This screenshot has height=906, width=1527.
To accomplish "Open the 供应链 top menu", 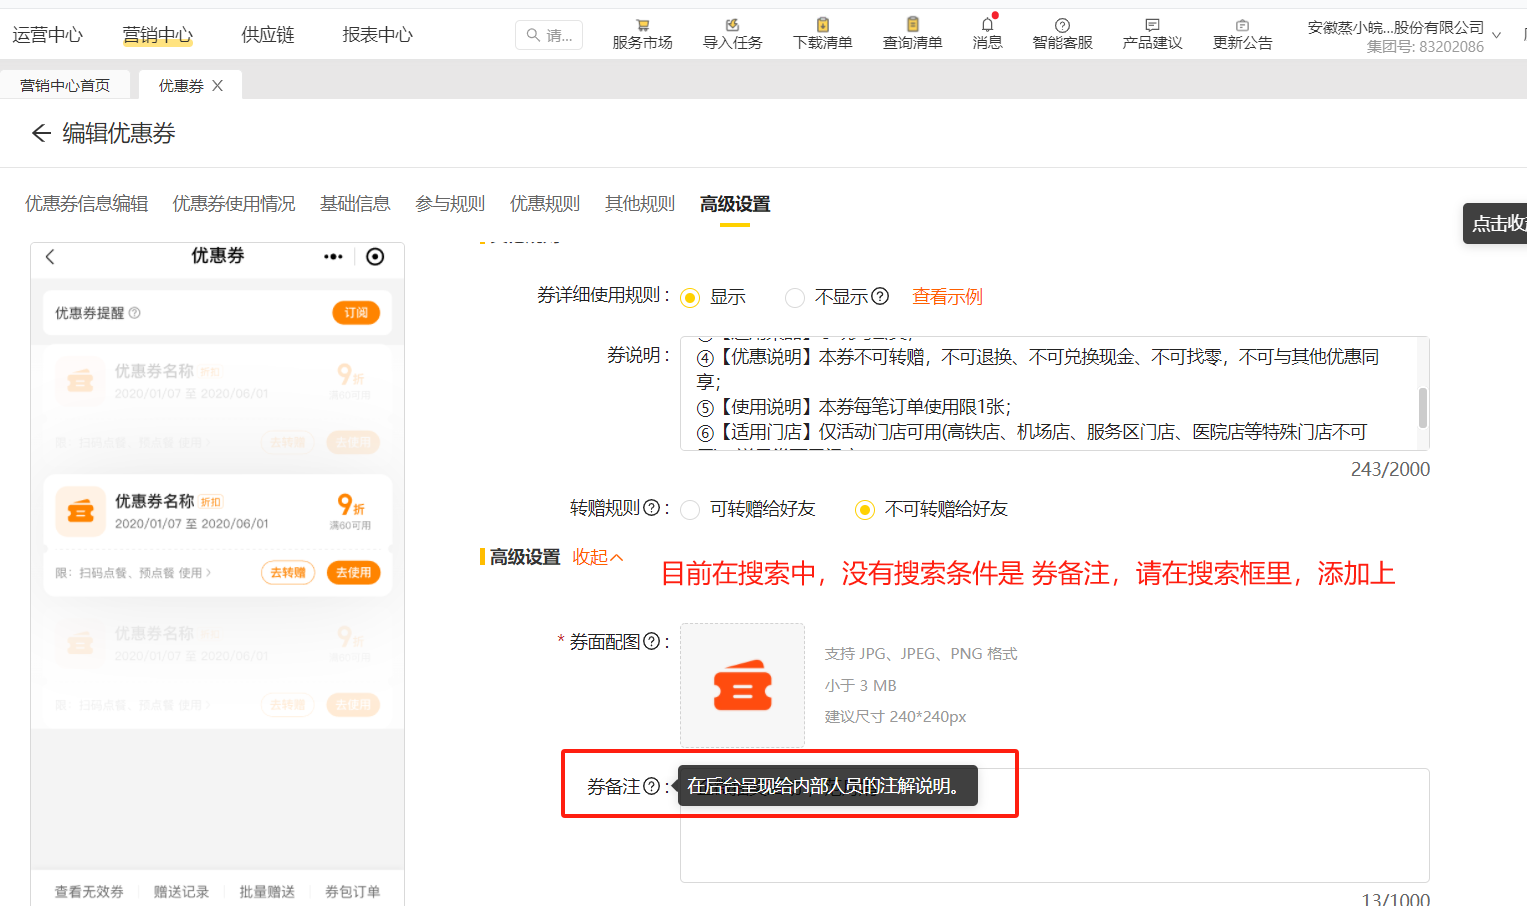I will [268, 35].
